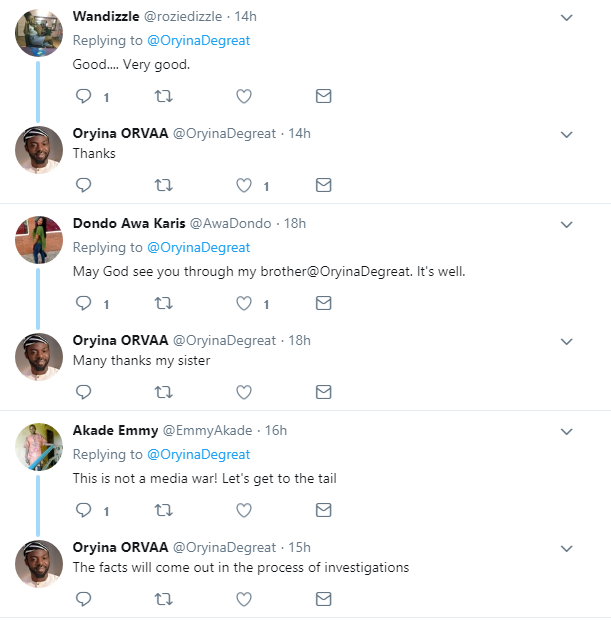The width and height of the screenshot is (611, 621).
Task: Click Wandizzle's avatar thumbnail
Action: coord(40,34)
